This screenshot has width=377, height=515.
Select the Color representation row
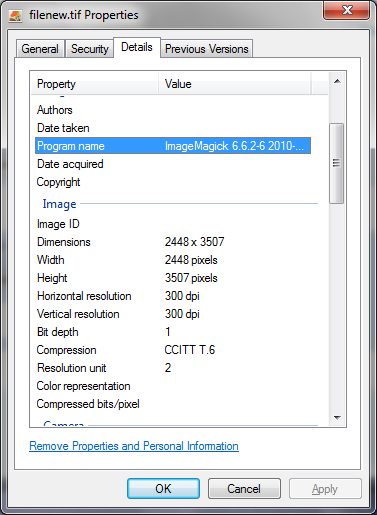[x=173, y=386]
